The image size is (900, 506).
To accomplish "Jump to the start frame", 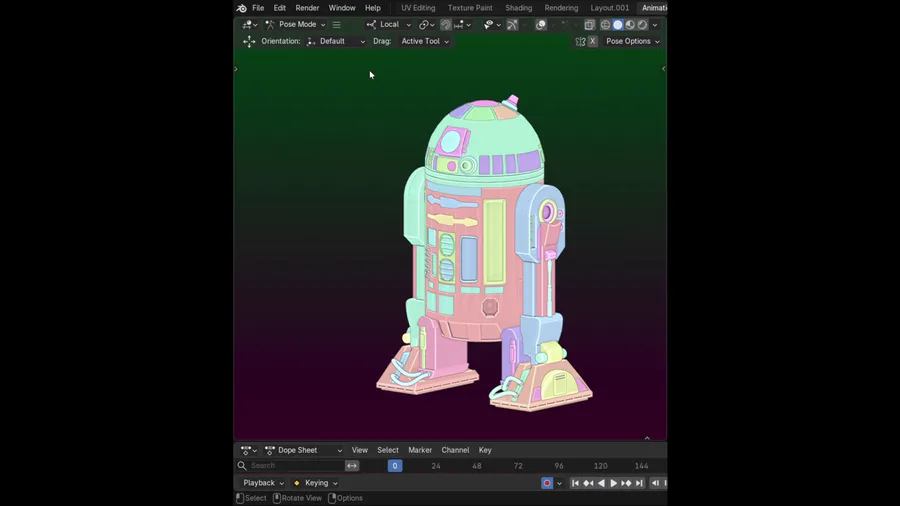I will pos(575,483).
